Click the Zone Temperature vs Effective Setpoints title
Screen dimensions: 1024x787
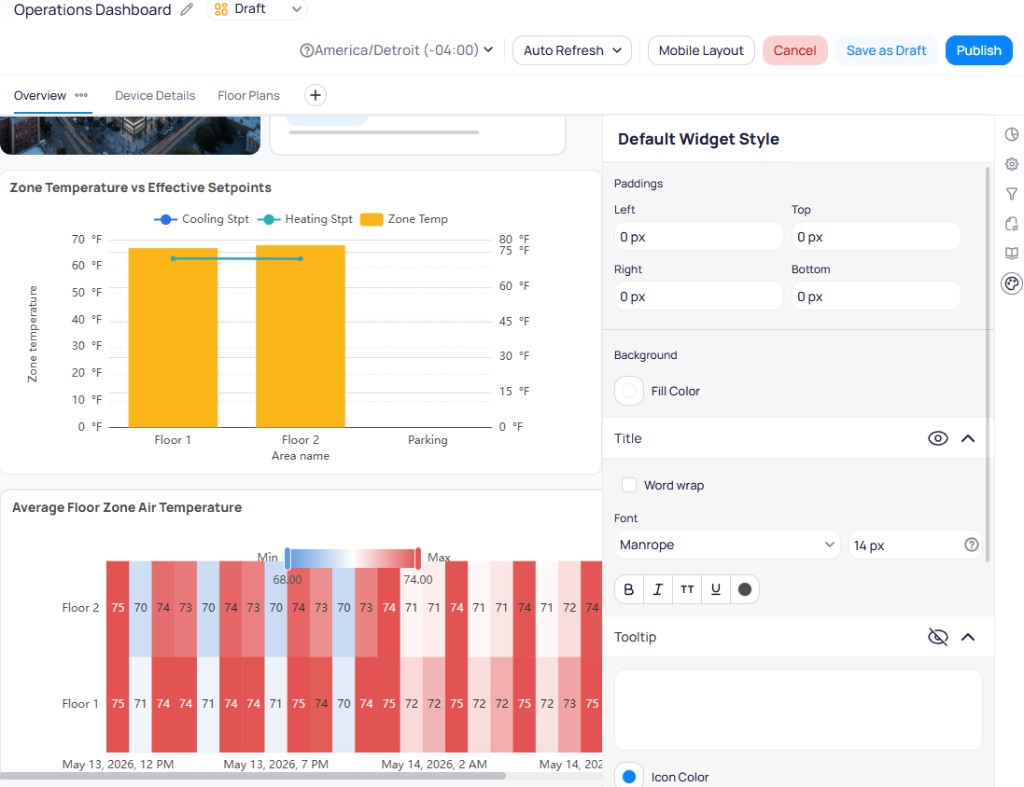(140, 187)
